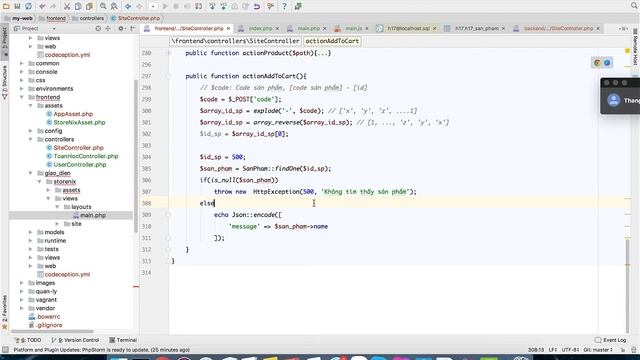
Task: Open the Version Control tool window
Action: tap(75, 340)
